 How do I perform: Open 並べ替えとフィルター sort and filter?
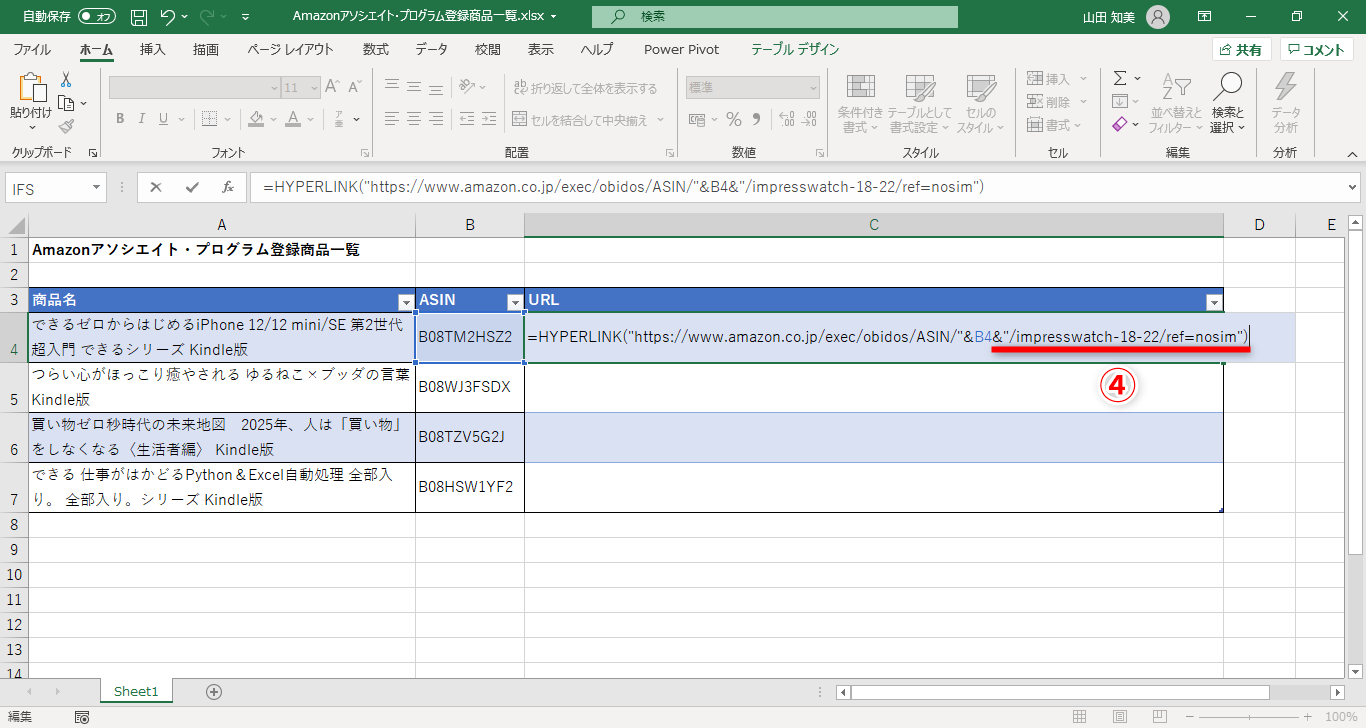1177,103
